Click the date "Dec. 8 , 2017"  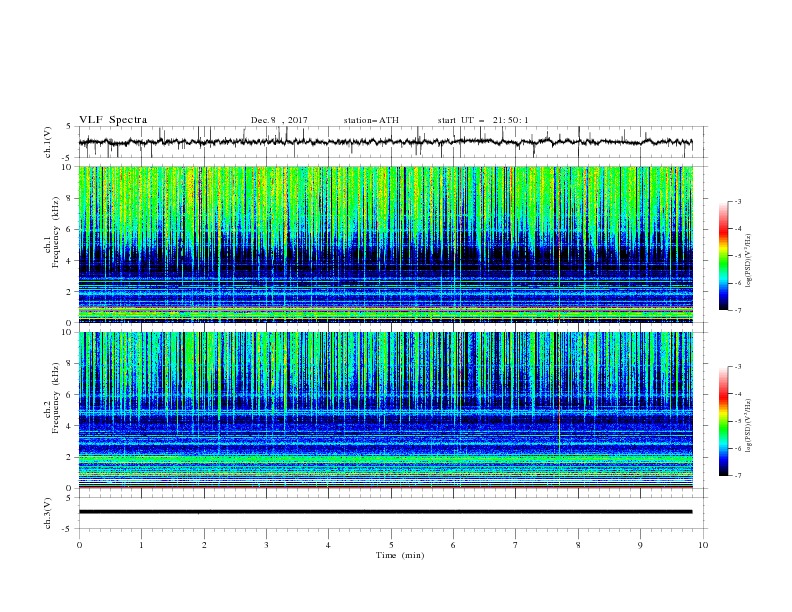279,120
